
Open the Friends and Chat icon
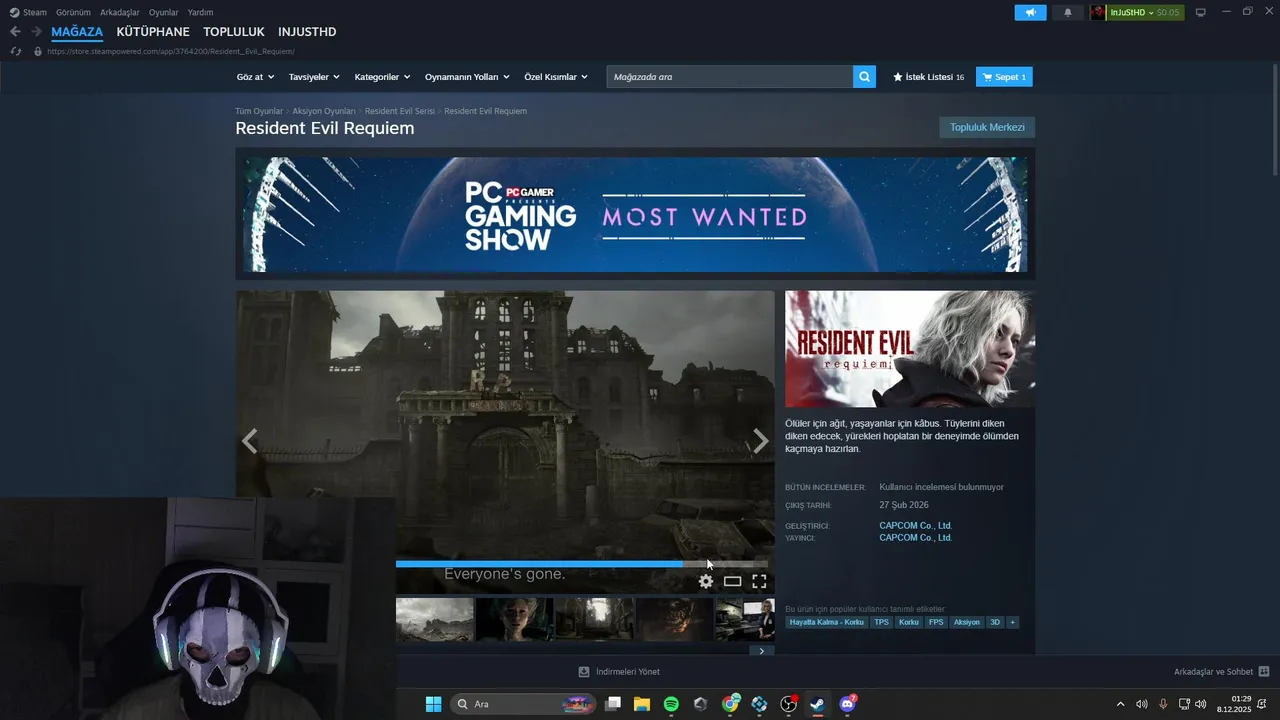[1264, 672]
